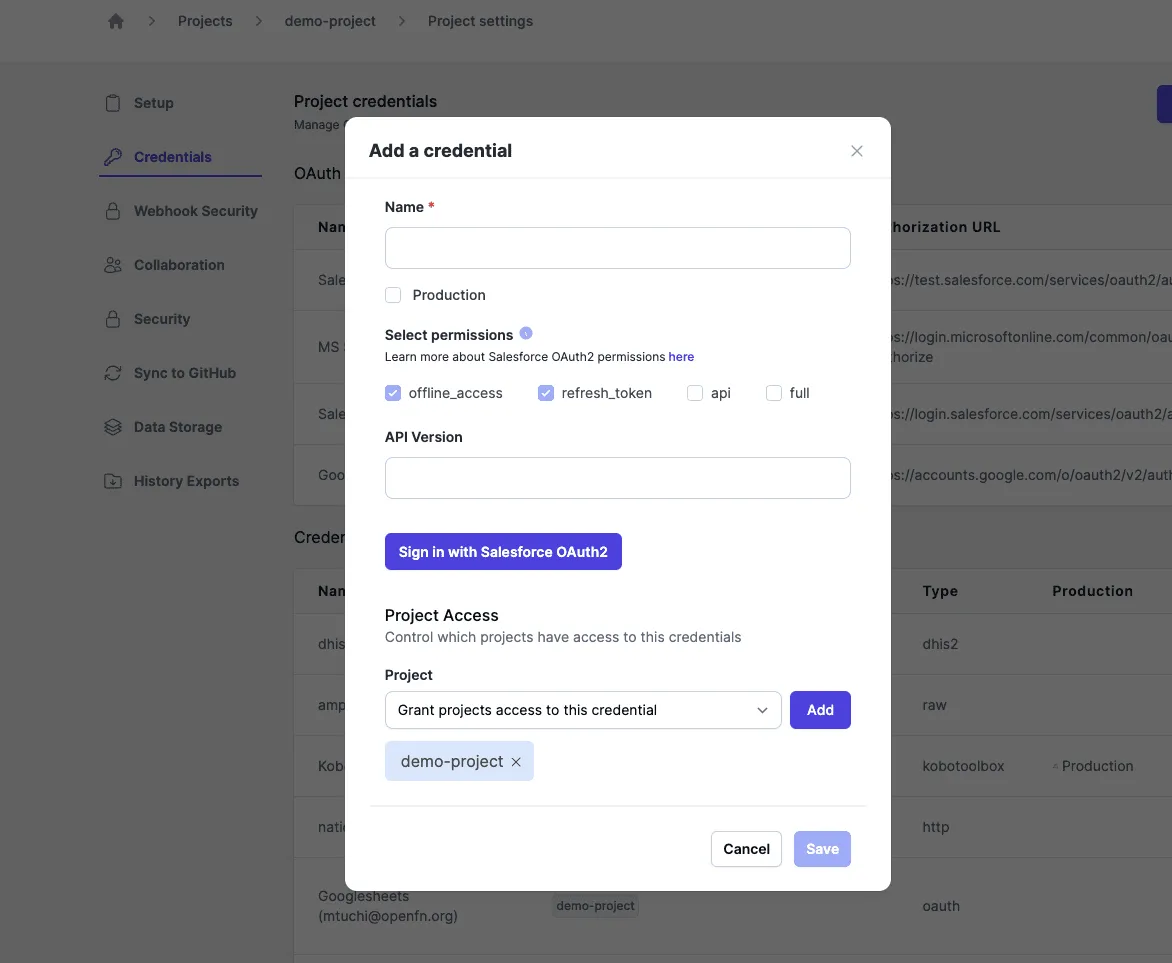Viewport: 1172px width, 963px height.
Task: Open Data Storage tab
Action: pyautogui.click(x=180, y=427)
